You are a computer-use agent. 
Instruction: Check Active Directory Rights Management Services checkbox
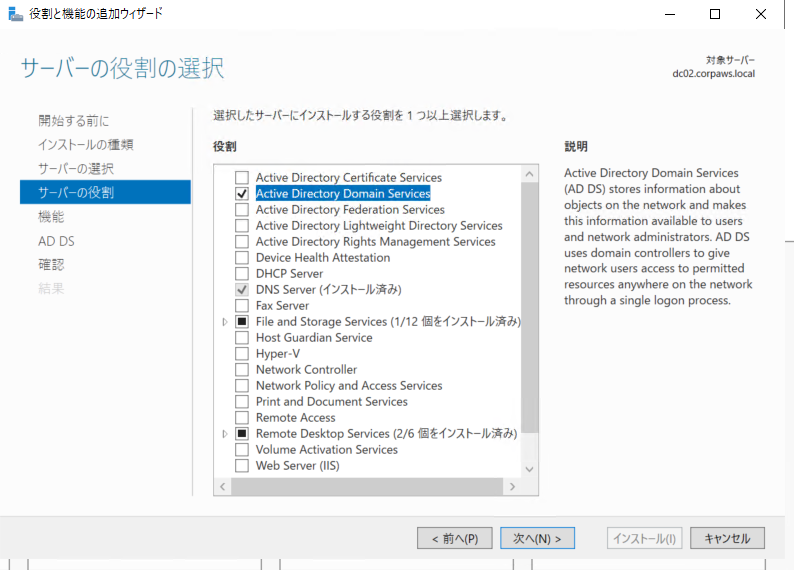pyautogui.click(x=242, y=241)
